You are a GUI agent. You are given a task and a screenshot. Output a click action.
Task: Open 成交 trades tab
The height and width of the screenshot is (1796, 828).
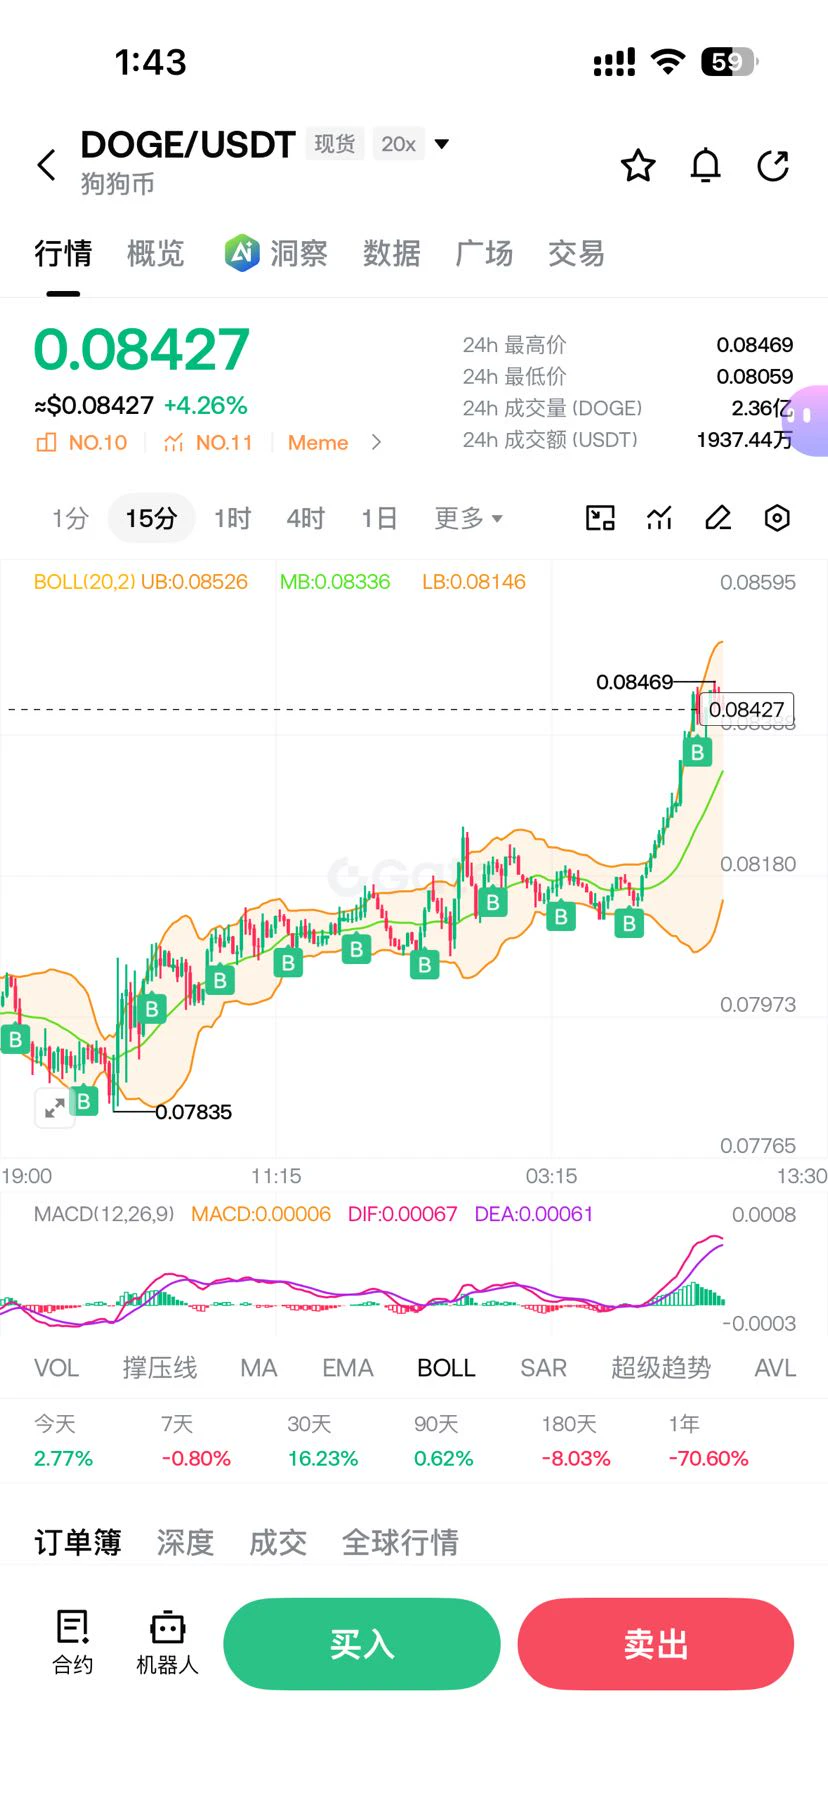coord(278,1542)
